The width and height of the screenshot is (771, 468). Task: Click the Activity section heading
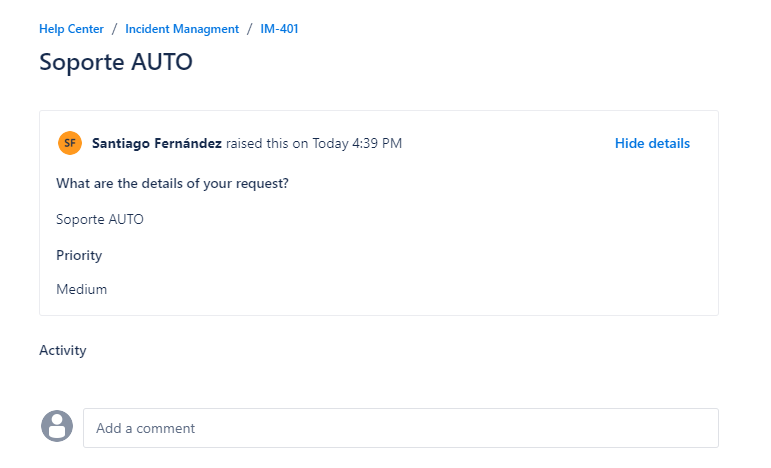pyautogui.click(x=63, y=351)
